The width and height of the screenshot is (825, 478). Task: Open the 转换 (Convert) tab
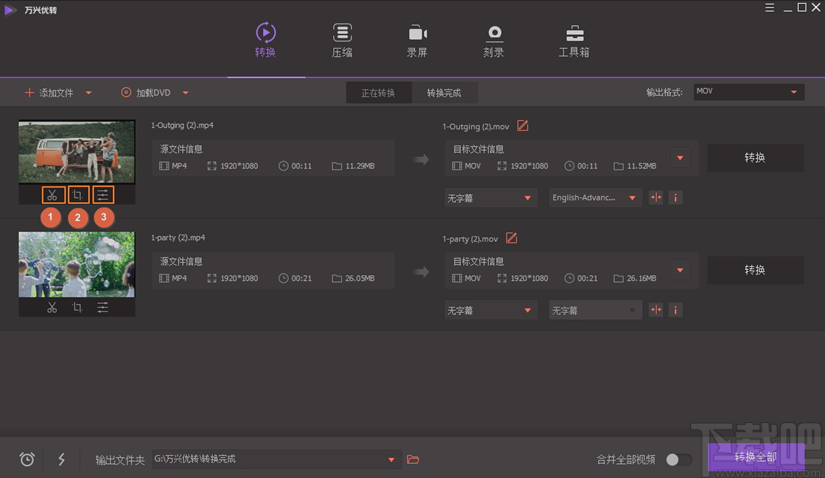[266, 40]
